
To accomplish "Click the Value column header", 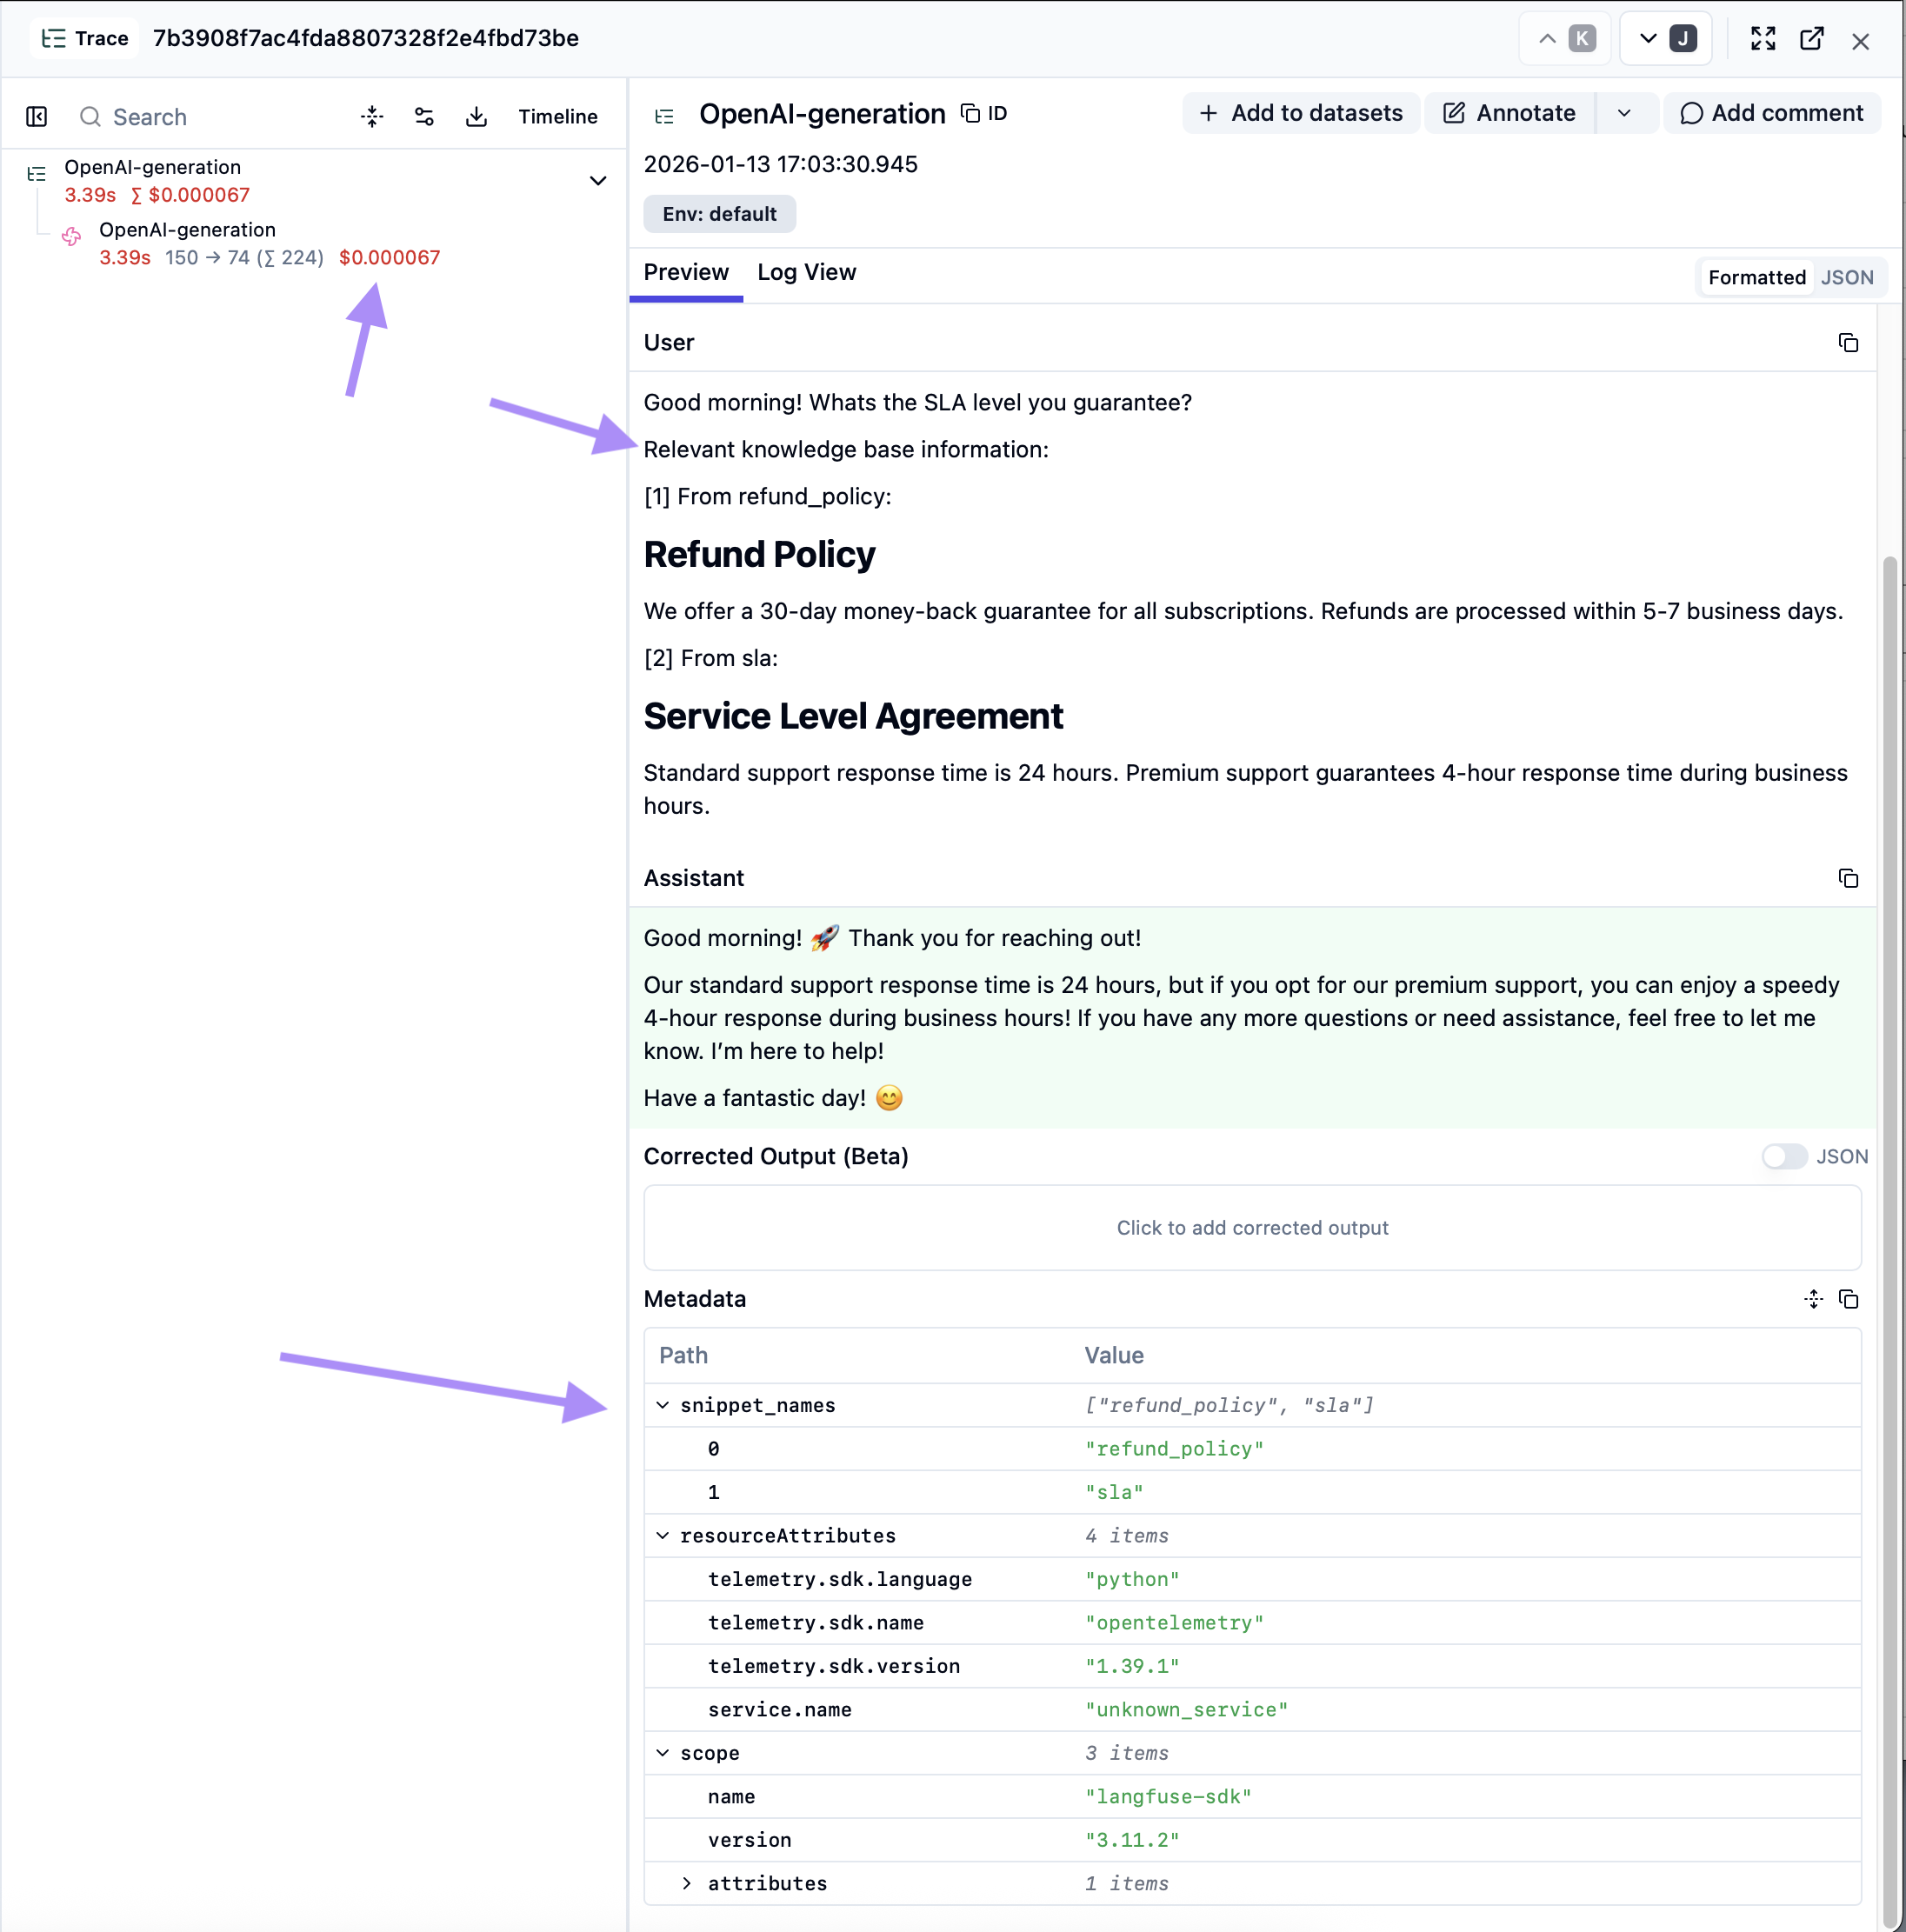I will tap(1114, 1355).
